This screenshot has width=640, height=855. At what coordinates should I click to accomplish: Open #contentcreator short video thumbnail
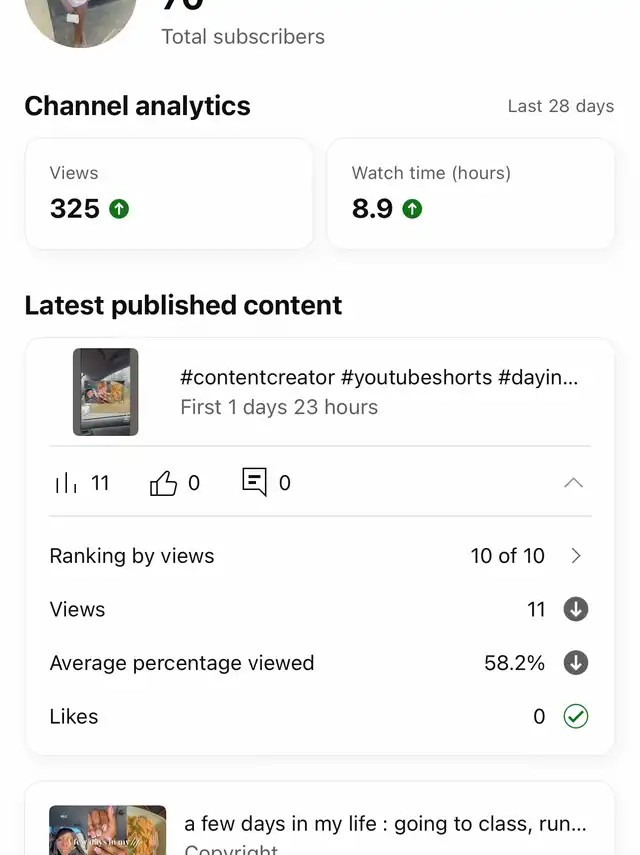[106, 392]
